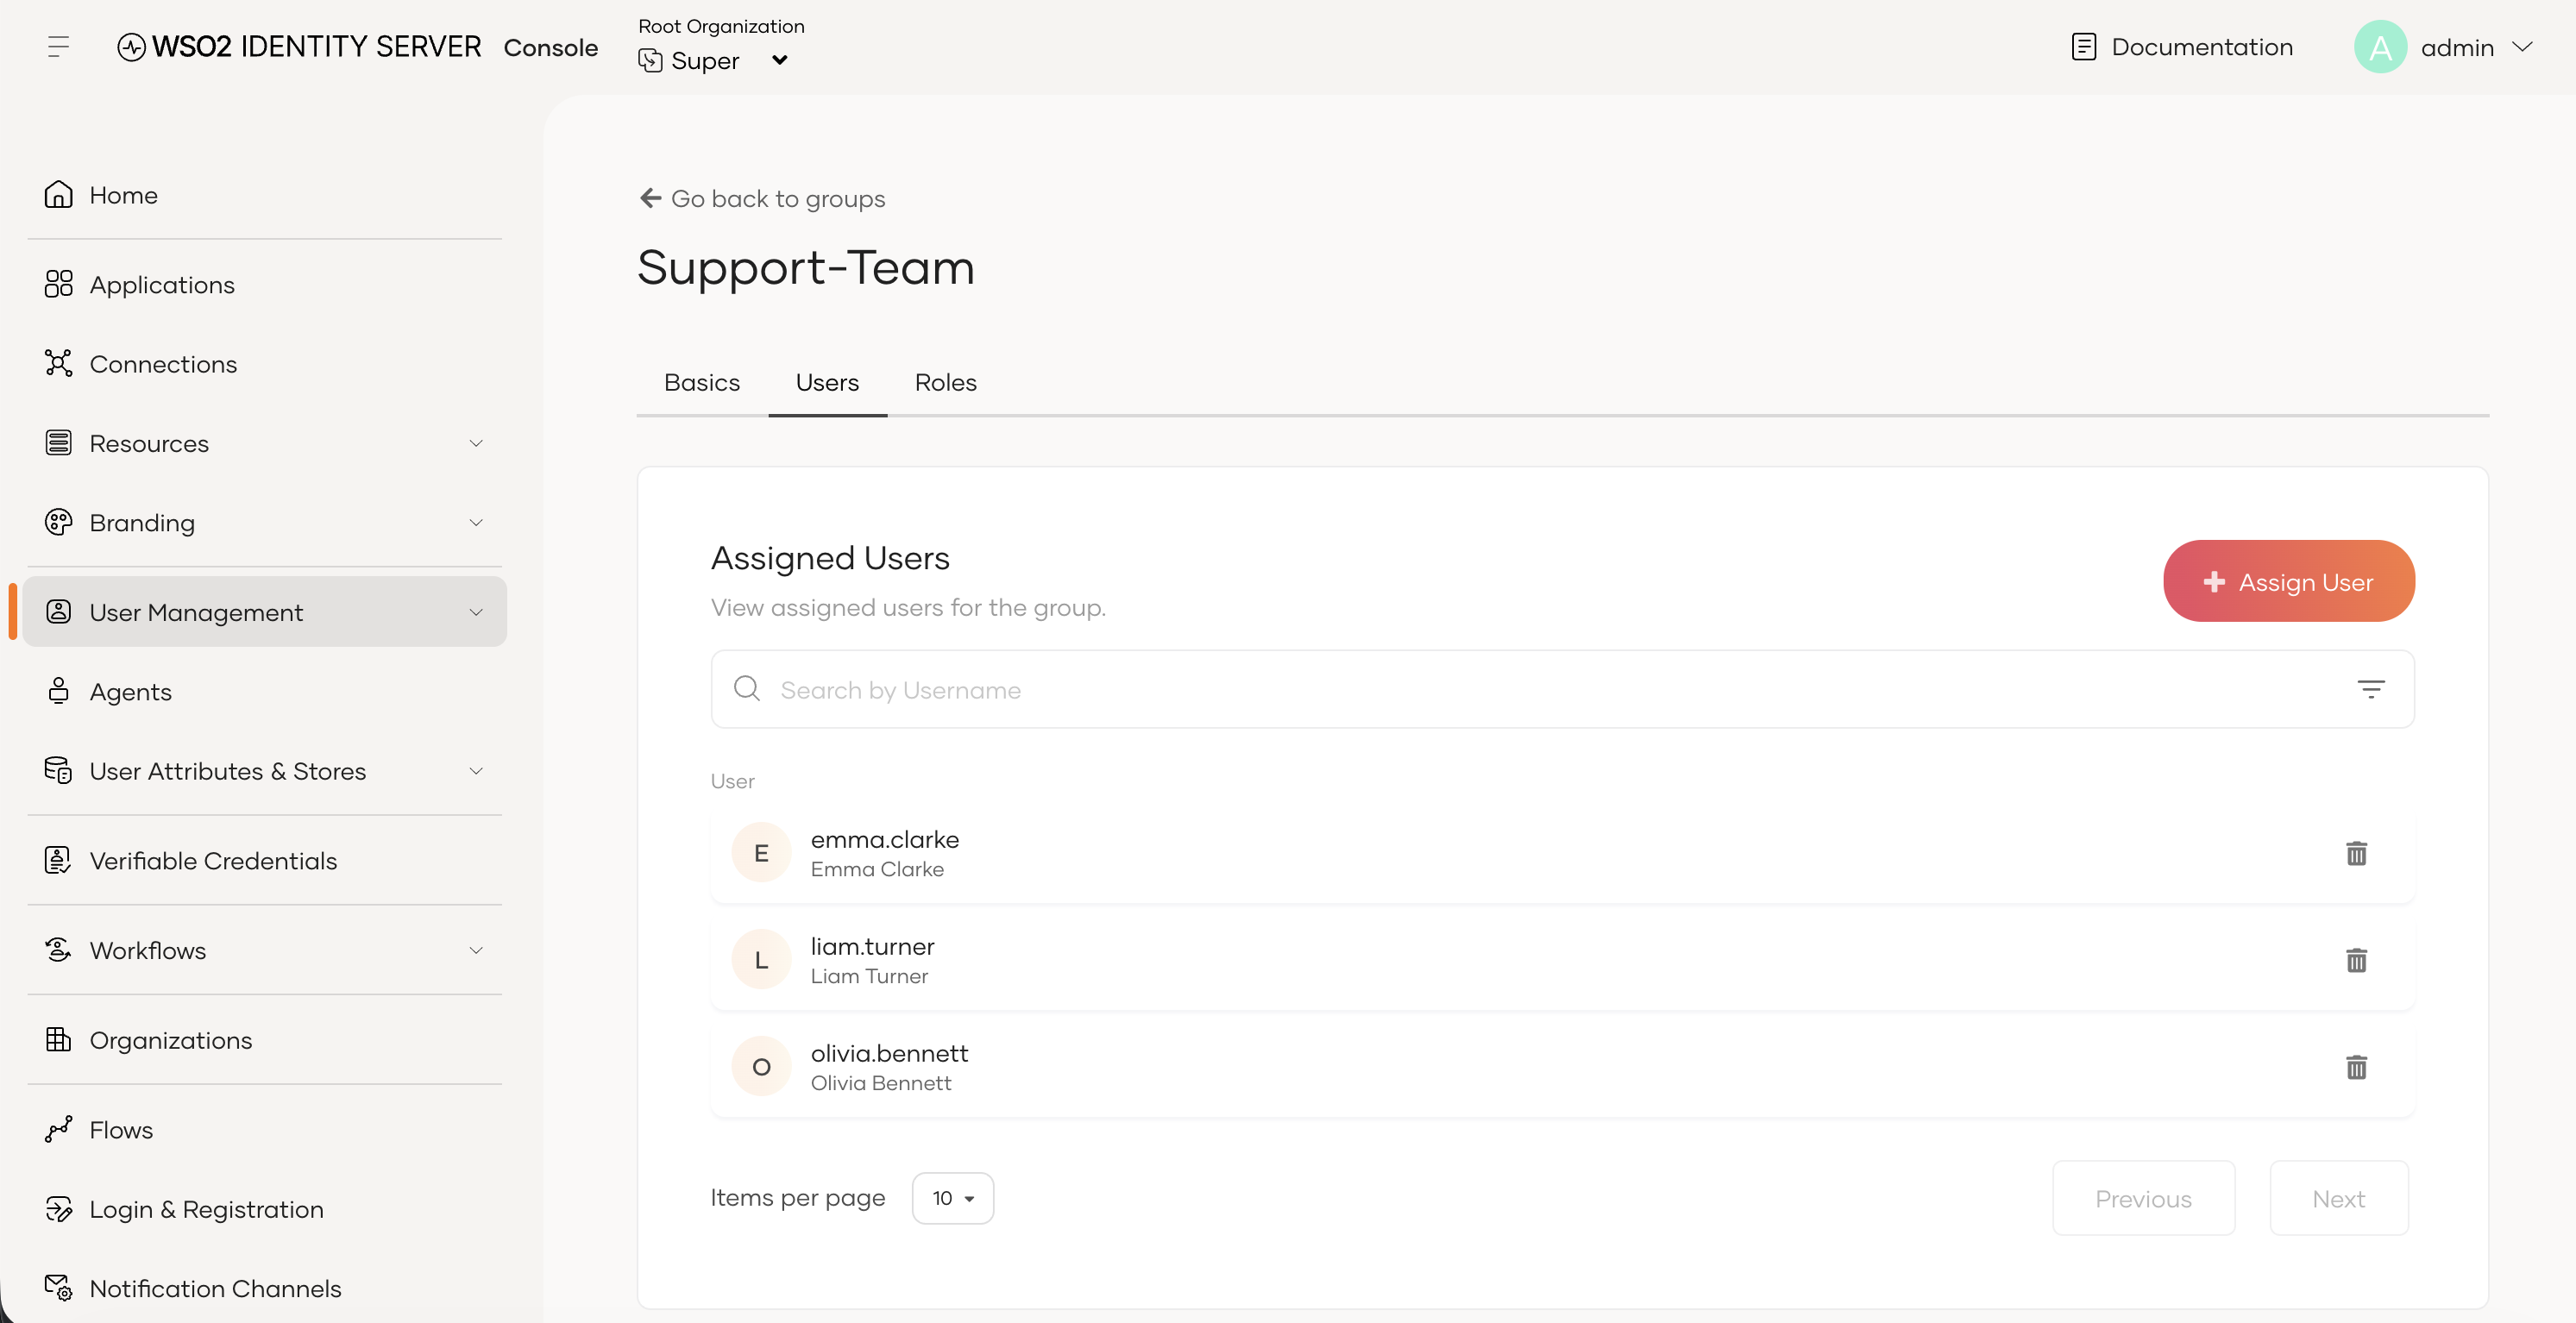2576x1323 pixels.
Task: Open Flows in the sidebar
Action: click(x=264, y=1129)
